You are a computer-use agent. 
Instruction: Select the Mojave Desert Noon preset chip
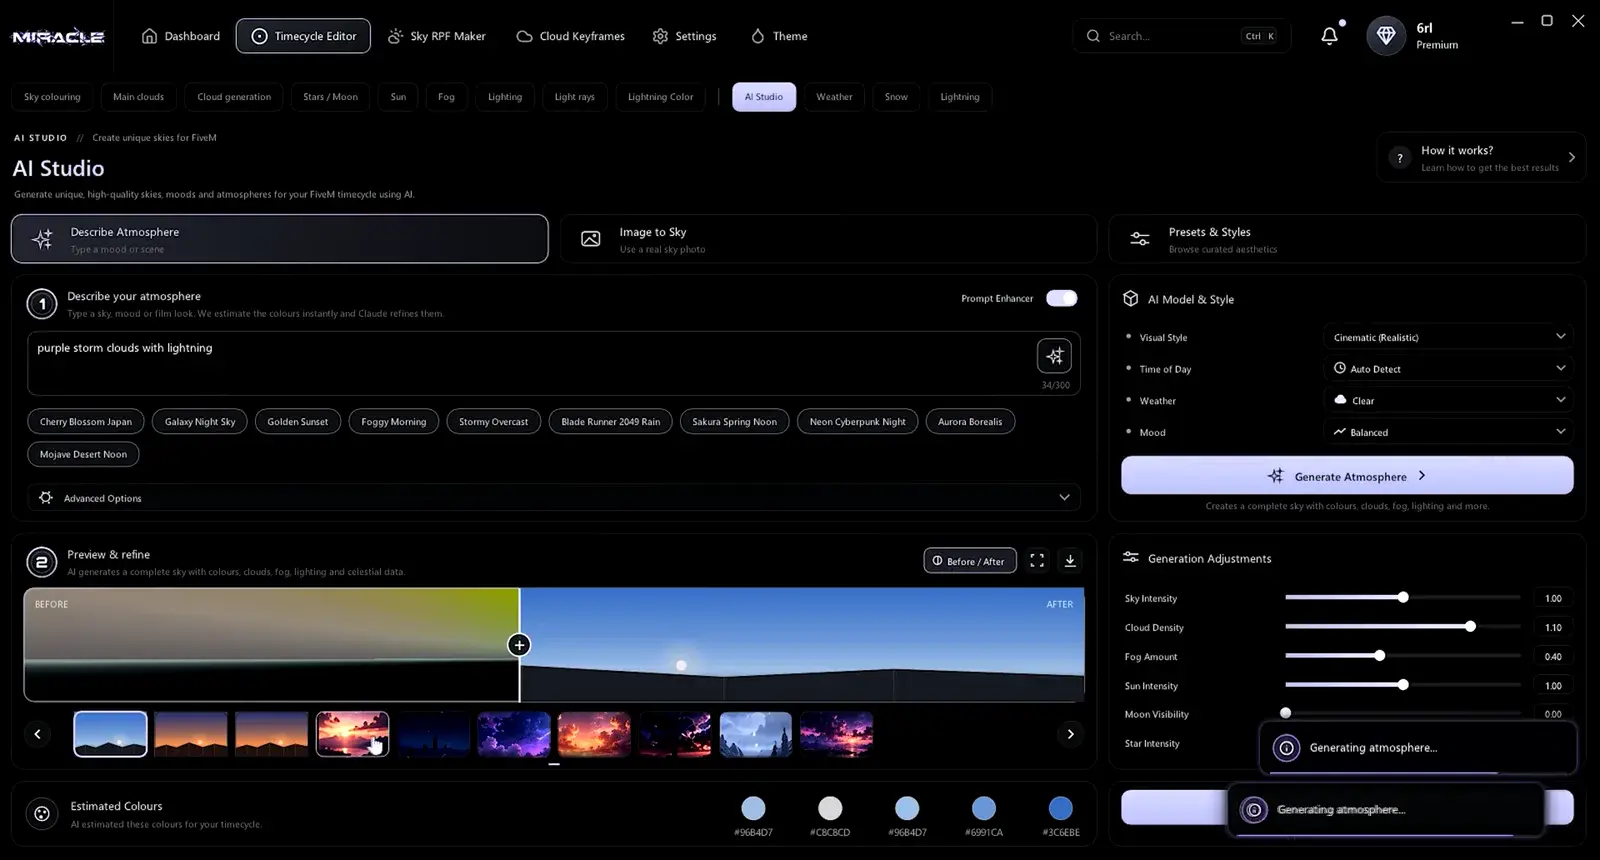pos(83,454)
